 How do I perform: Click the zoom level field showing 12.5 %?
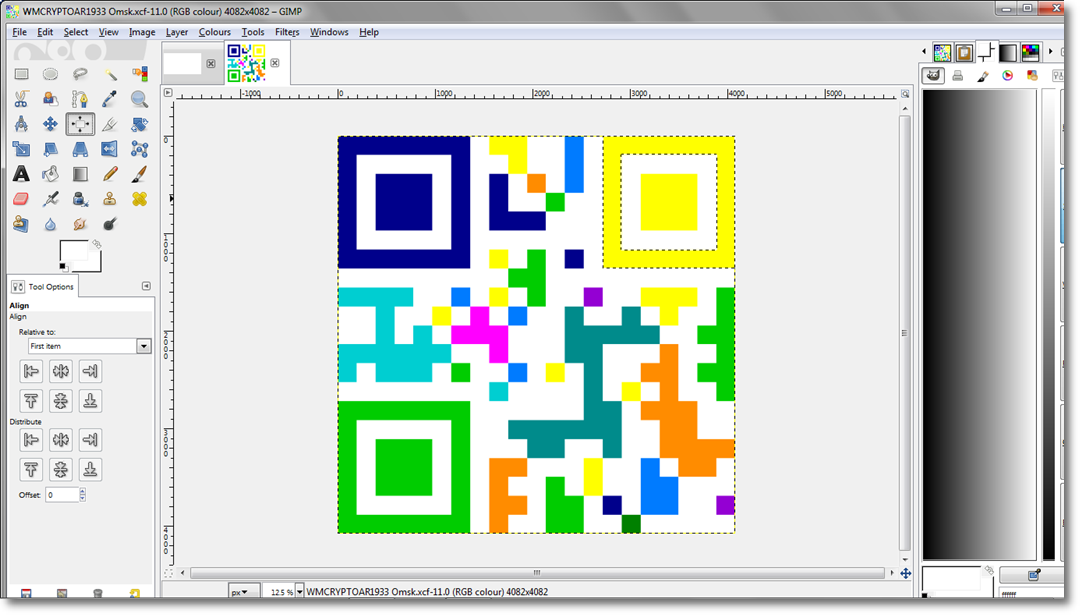281,592
